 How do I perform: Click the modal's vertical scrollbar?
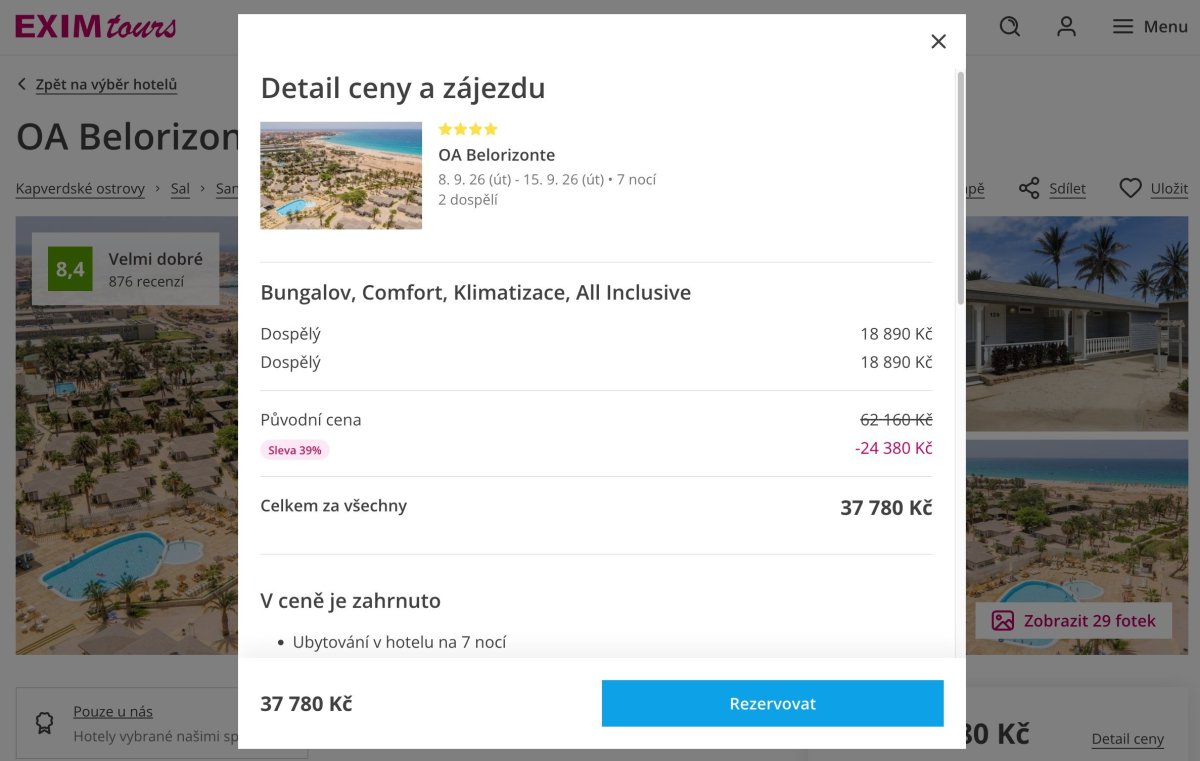tap(960, 188)
